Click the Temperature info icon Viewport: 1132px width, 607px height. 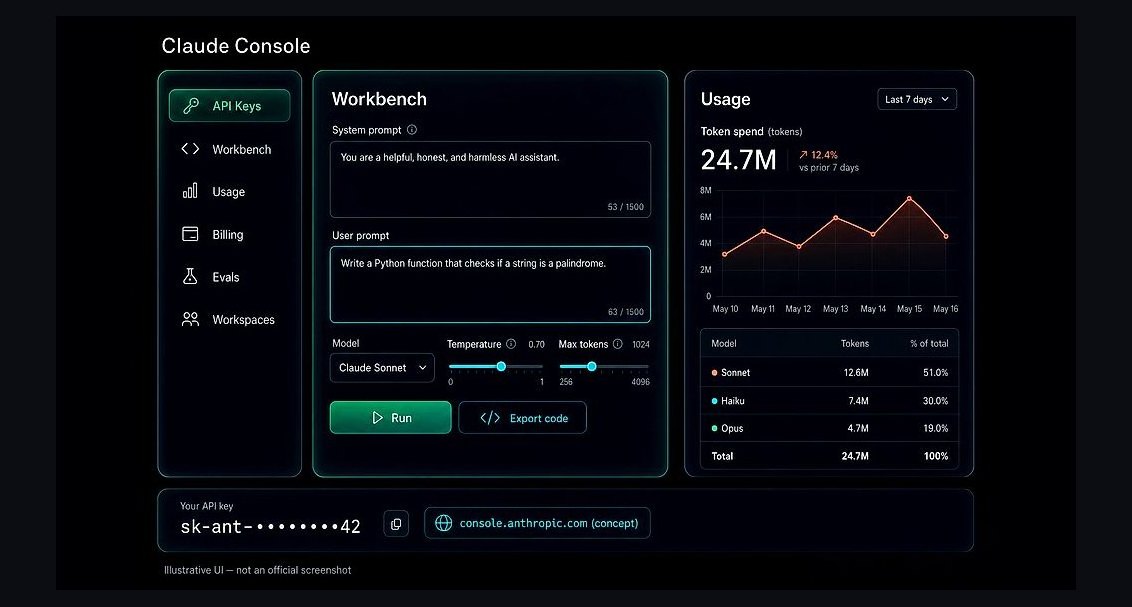tap(511, 344)
